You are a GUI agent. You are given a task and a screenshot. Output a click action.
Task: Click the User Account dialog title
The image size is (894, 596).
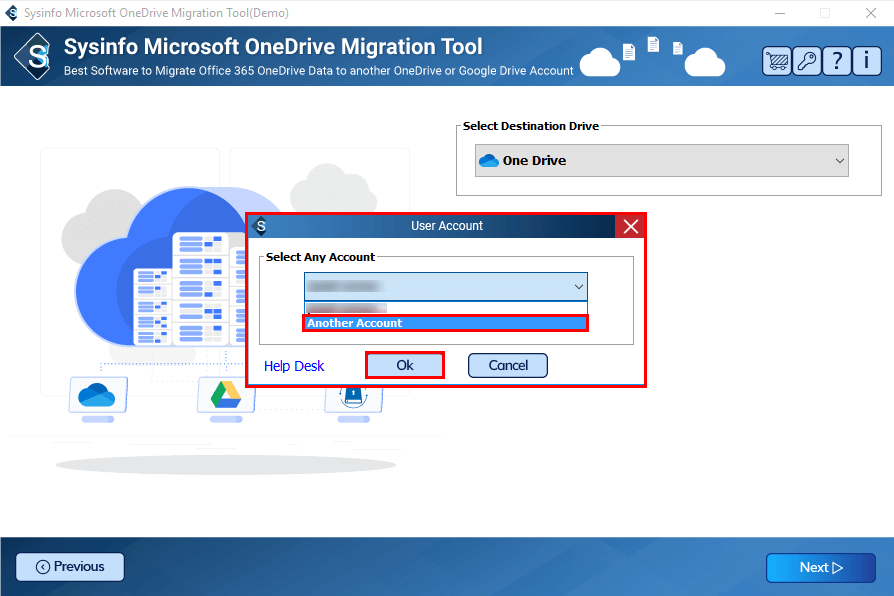pos(447,226)
